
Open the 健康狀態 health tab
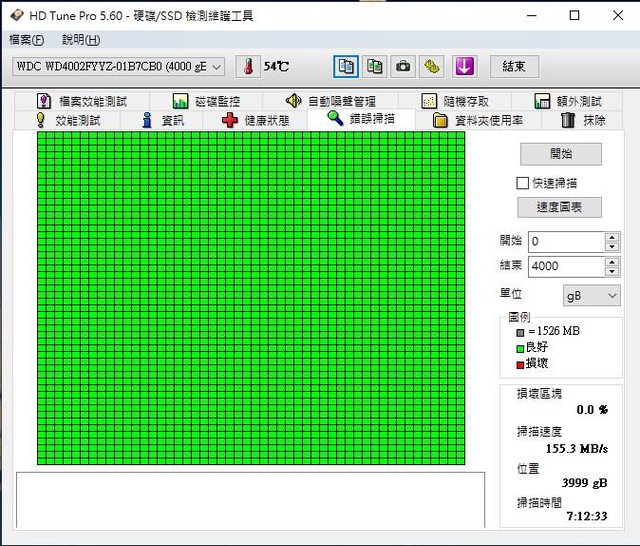pos(256,120)
